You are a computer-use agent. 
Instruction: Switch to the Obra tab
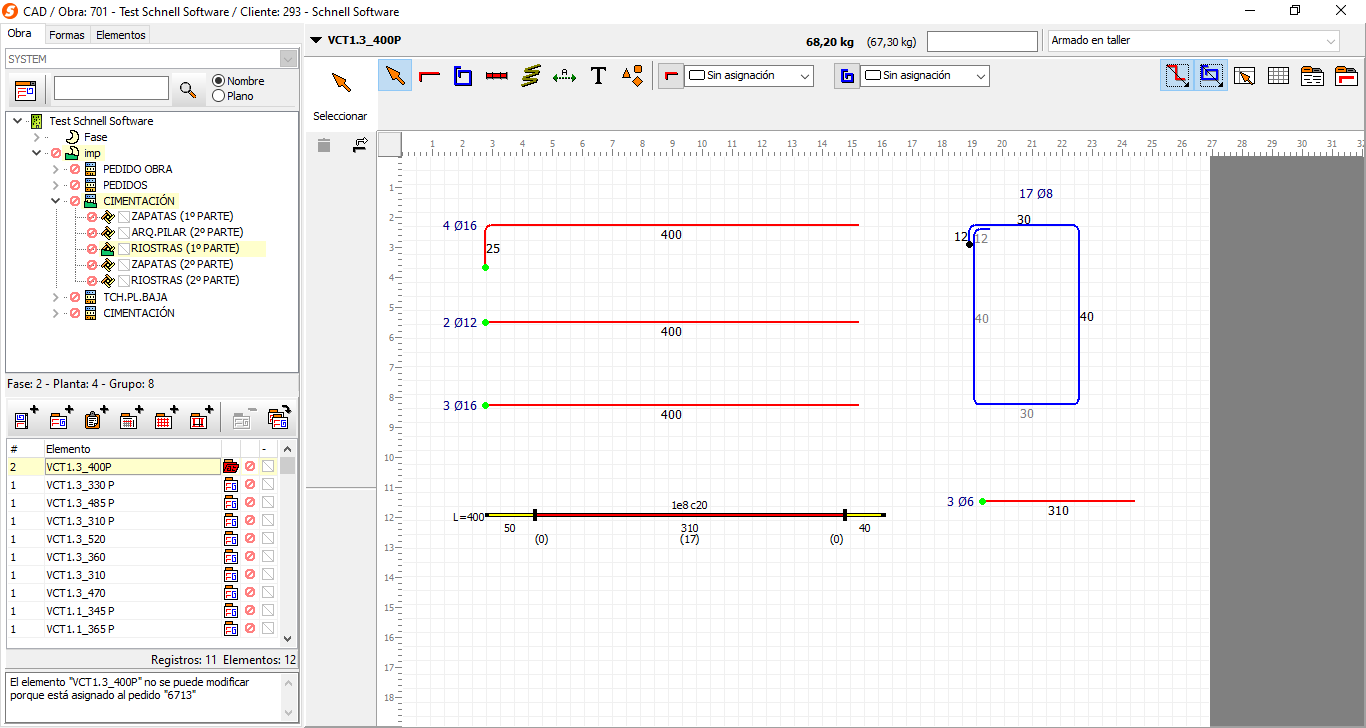pyautogui.click(x=19, y=34)
